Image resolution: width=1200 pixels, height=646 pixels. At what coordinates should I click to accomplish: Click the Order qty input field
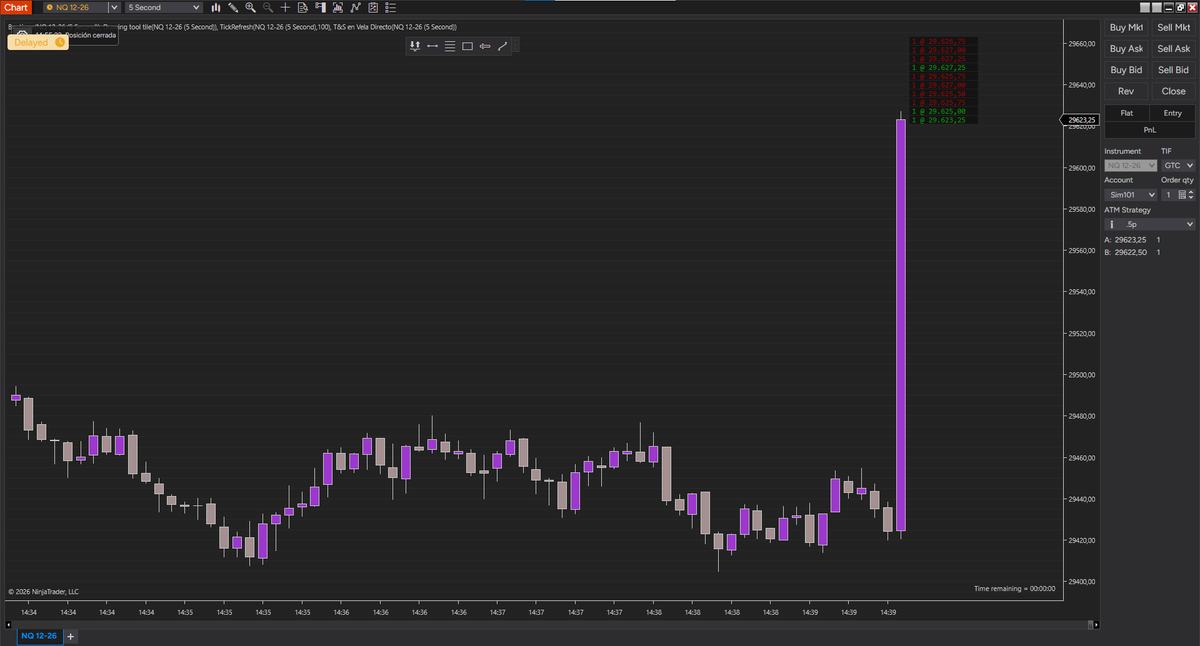point(1168,195)
